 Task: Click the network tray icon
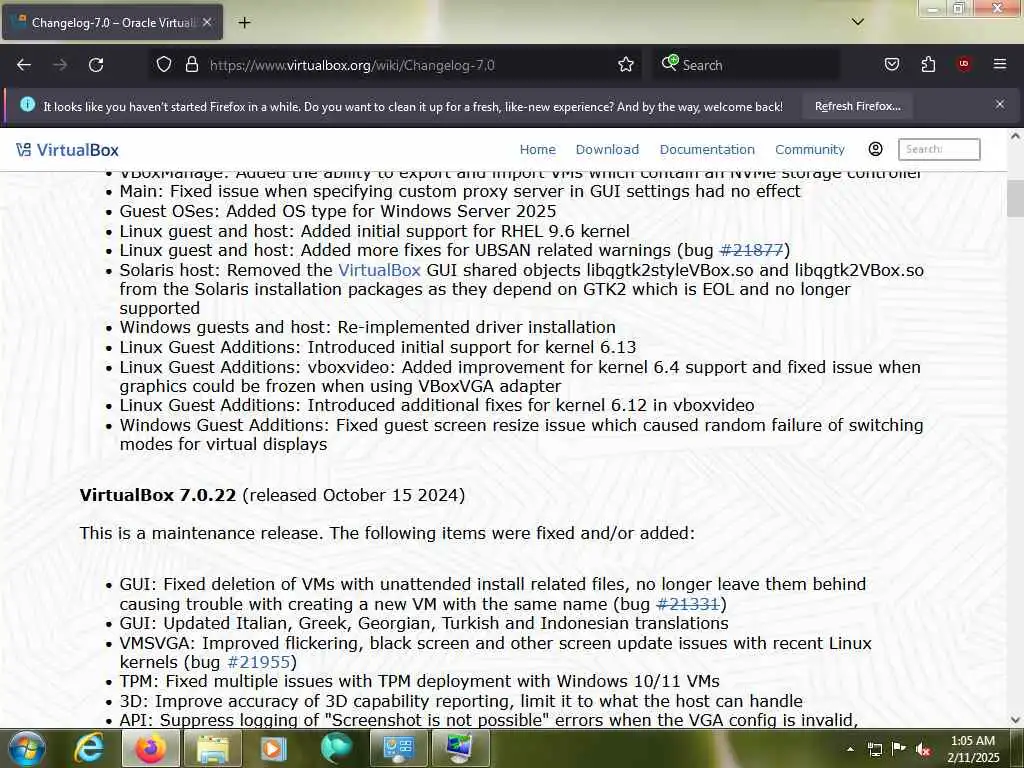(874, 749)
